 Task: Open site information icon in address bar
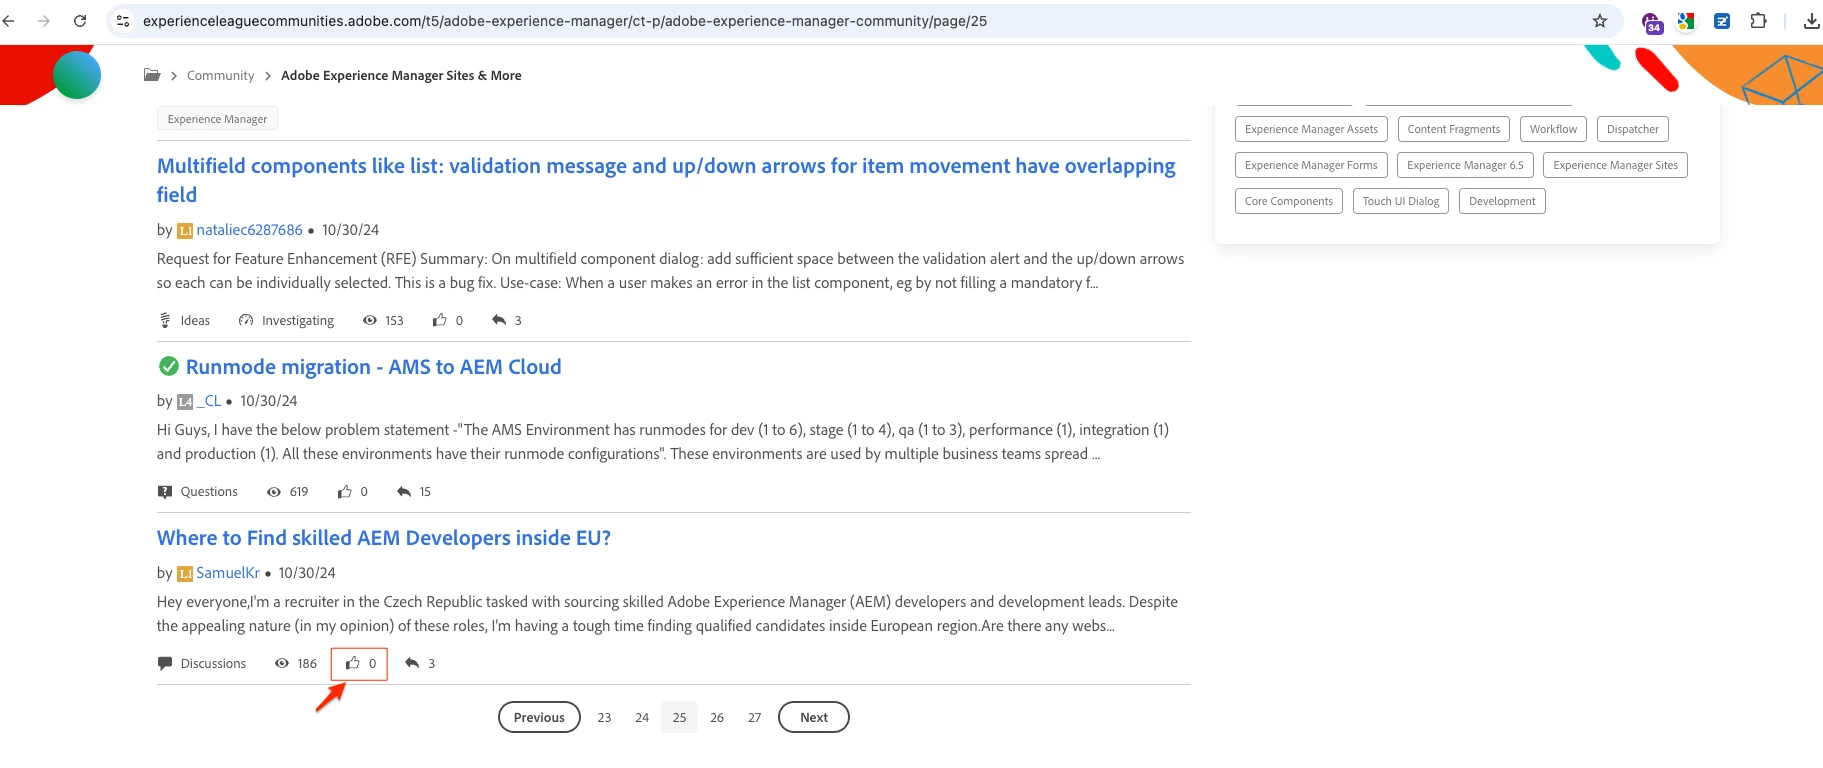pyautogui.click(x=123, y=21)
